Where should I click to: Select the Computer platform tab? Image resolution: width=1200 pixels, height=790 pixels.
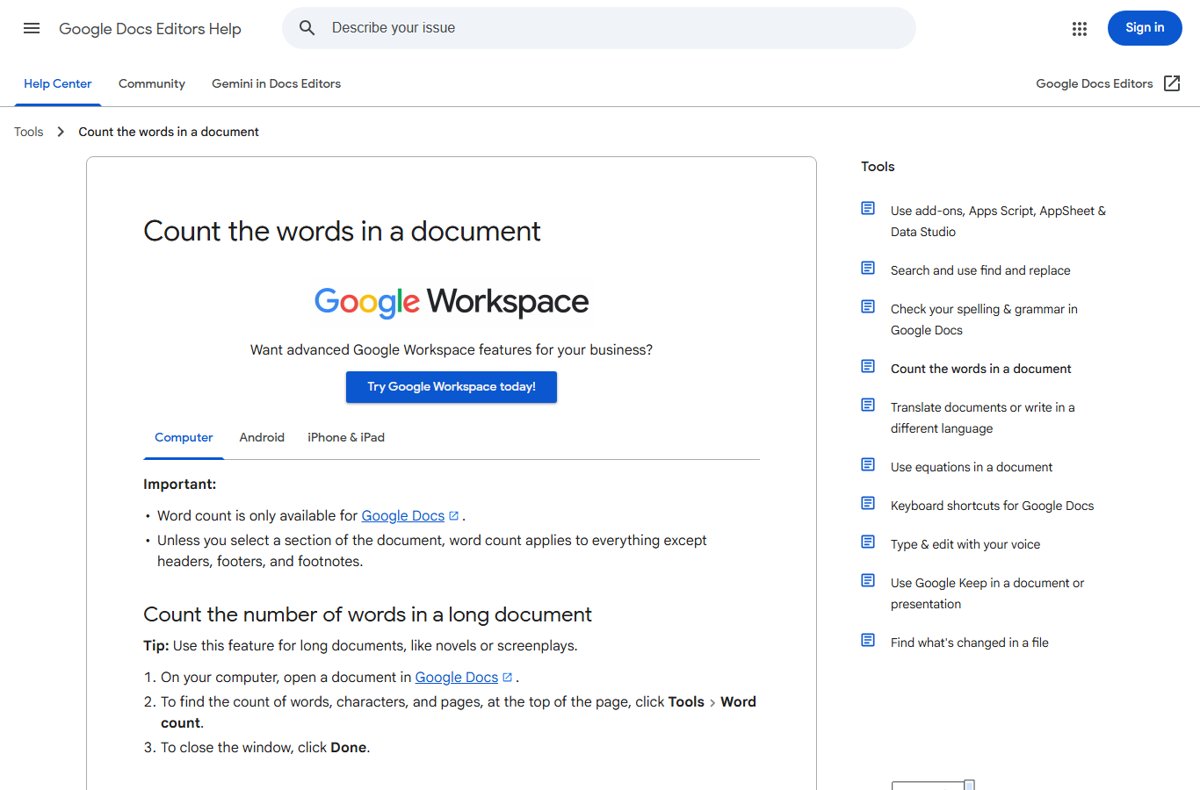coord(184,438)
